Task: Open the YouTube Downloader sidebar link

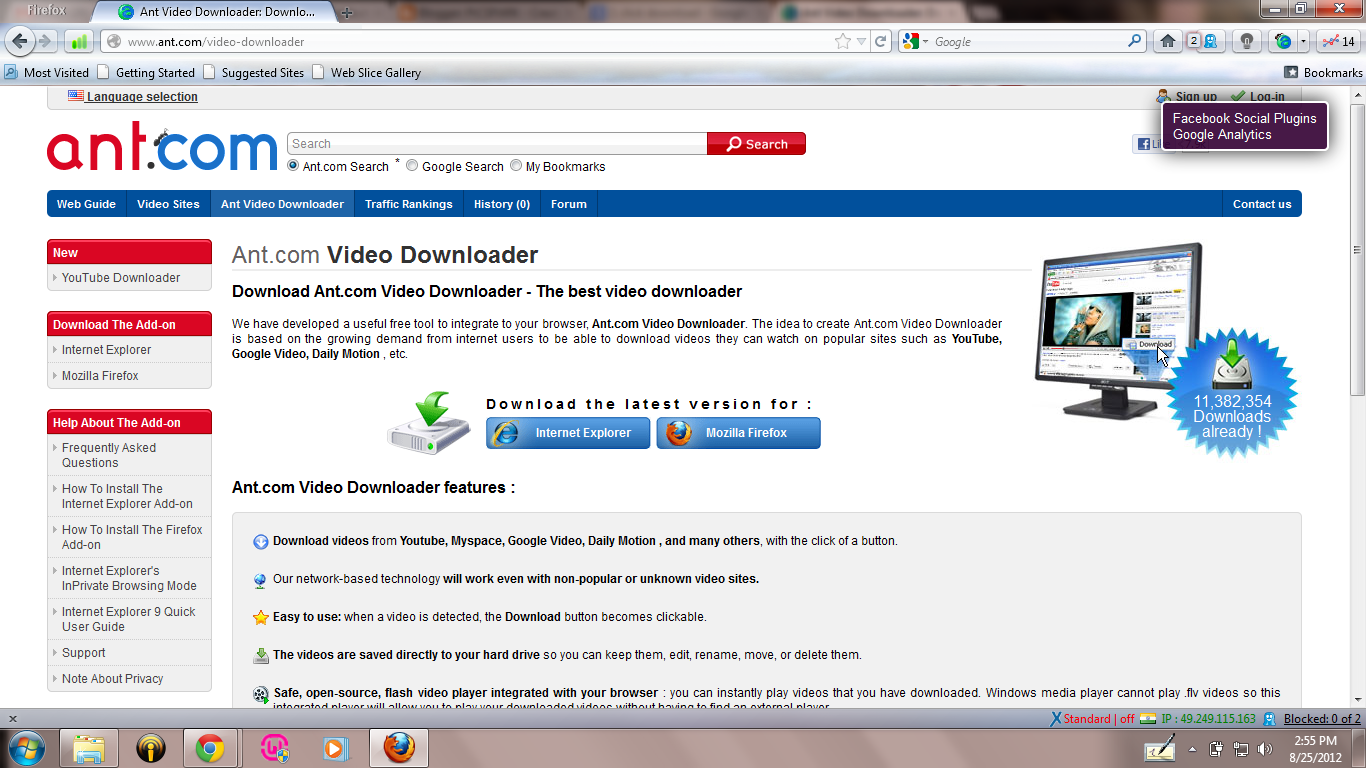Action: [121, 278]
